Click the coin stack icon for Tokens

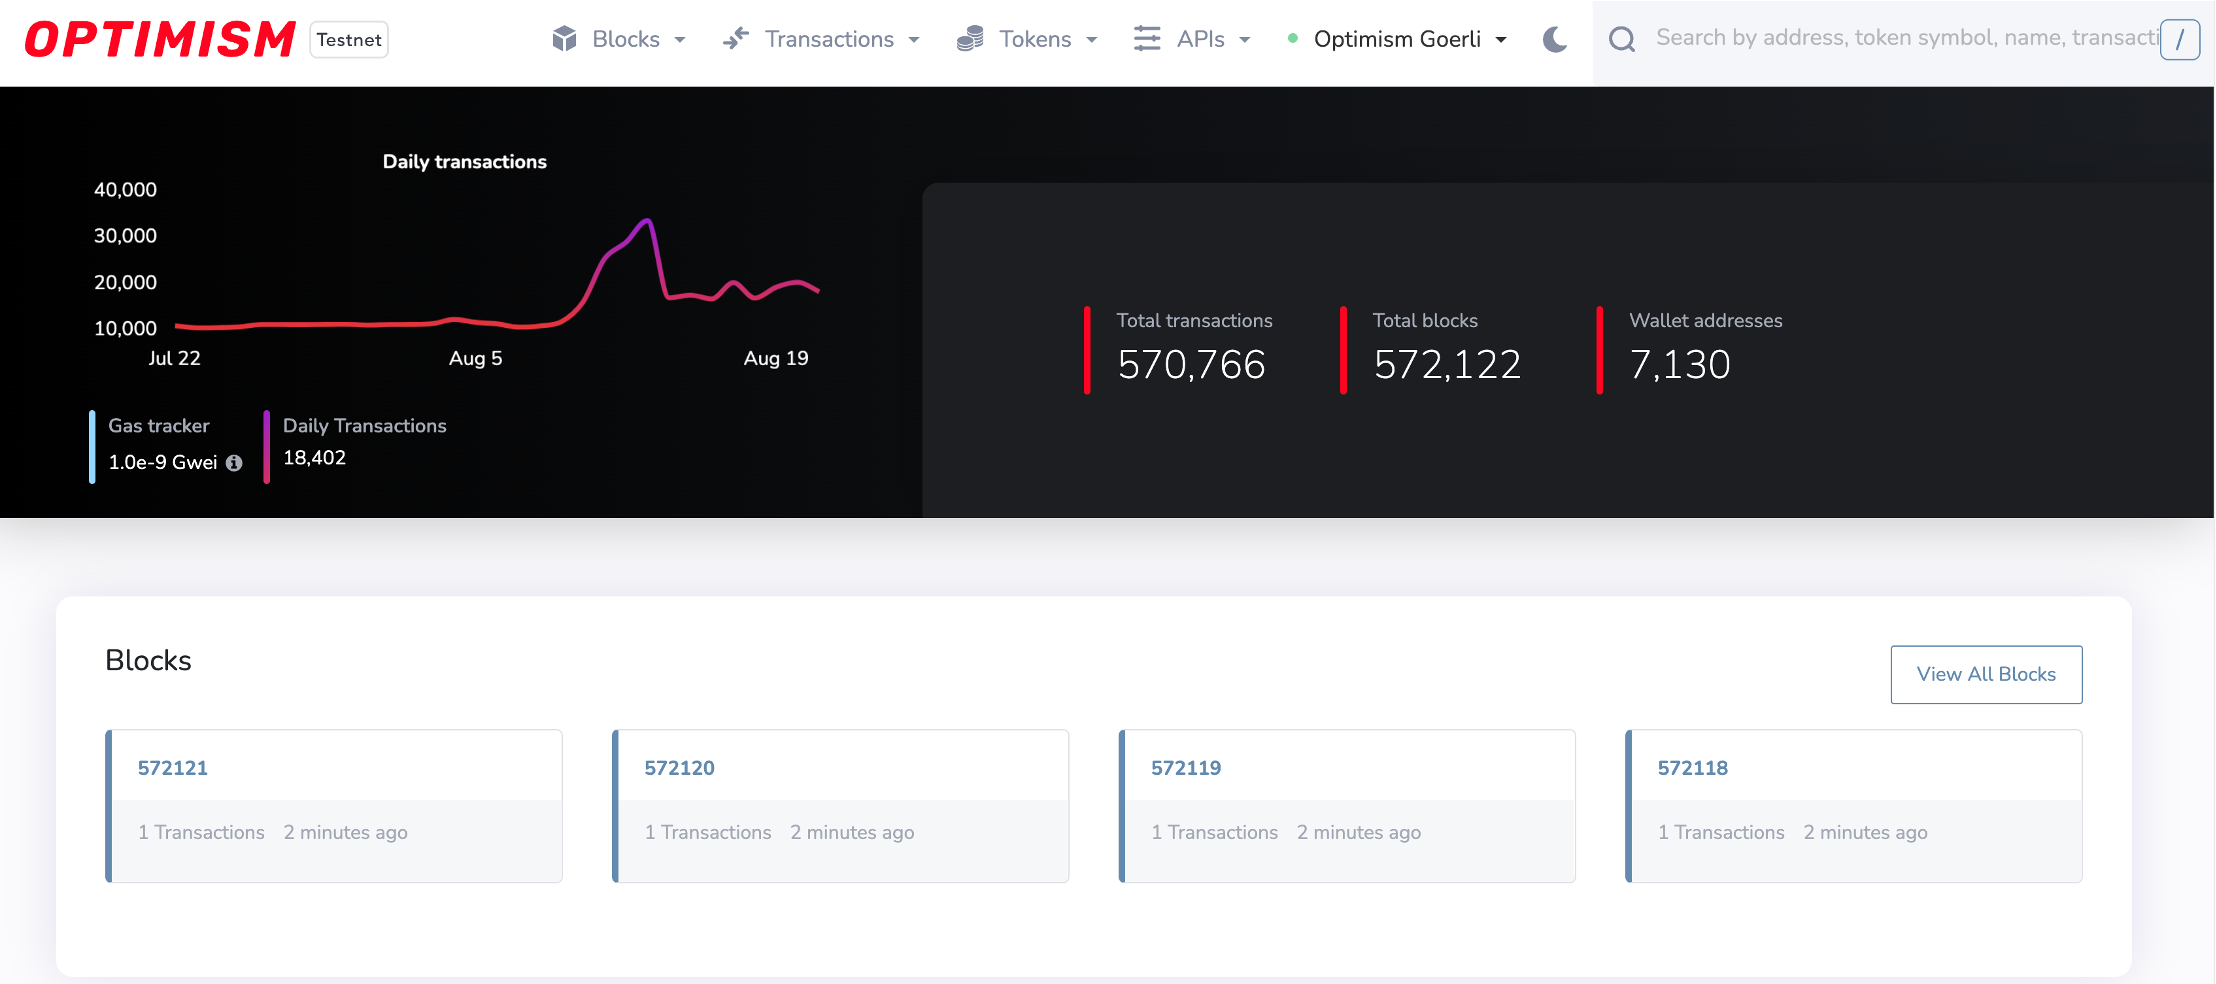[x=968, y=38]
